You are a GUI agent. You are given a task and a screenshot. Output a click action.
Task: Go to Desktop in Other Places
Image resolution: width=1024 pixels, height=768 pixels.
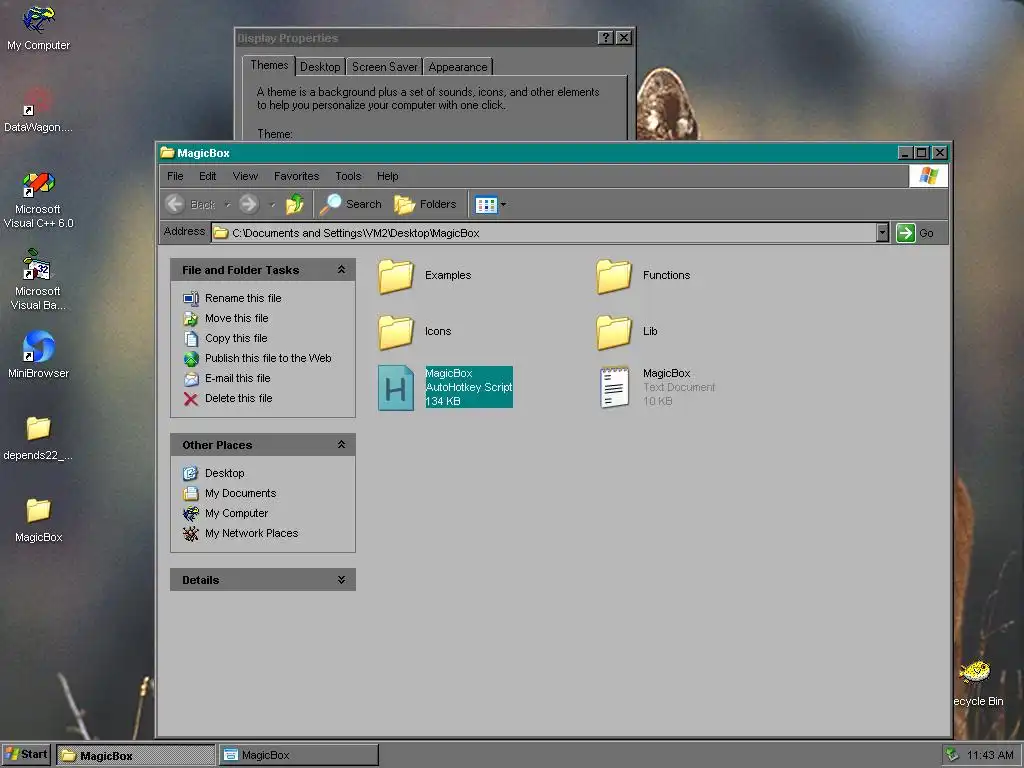click(214, 473)
